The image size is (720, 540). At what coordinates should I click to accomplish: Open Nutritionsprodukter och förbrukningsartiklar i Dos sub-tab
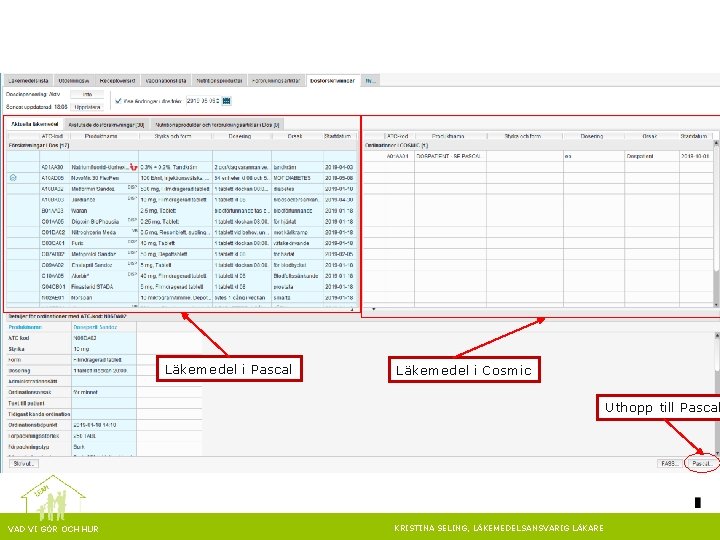point(217,124)
